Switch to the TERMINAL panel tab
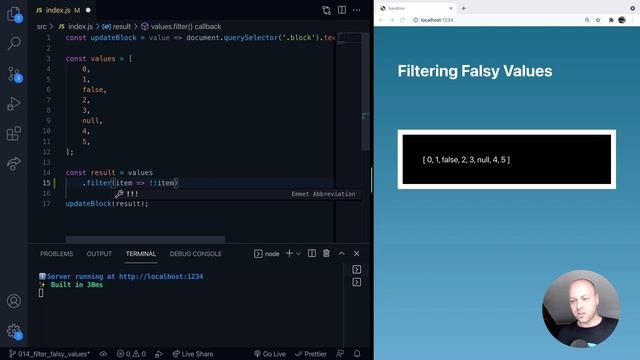640x360 pixels. coord(141,253)
